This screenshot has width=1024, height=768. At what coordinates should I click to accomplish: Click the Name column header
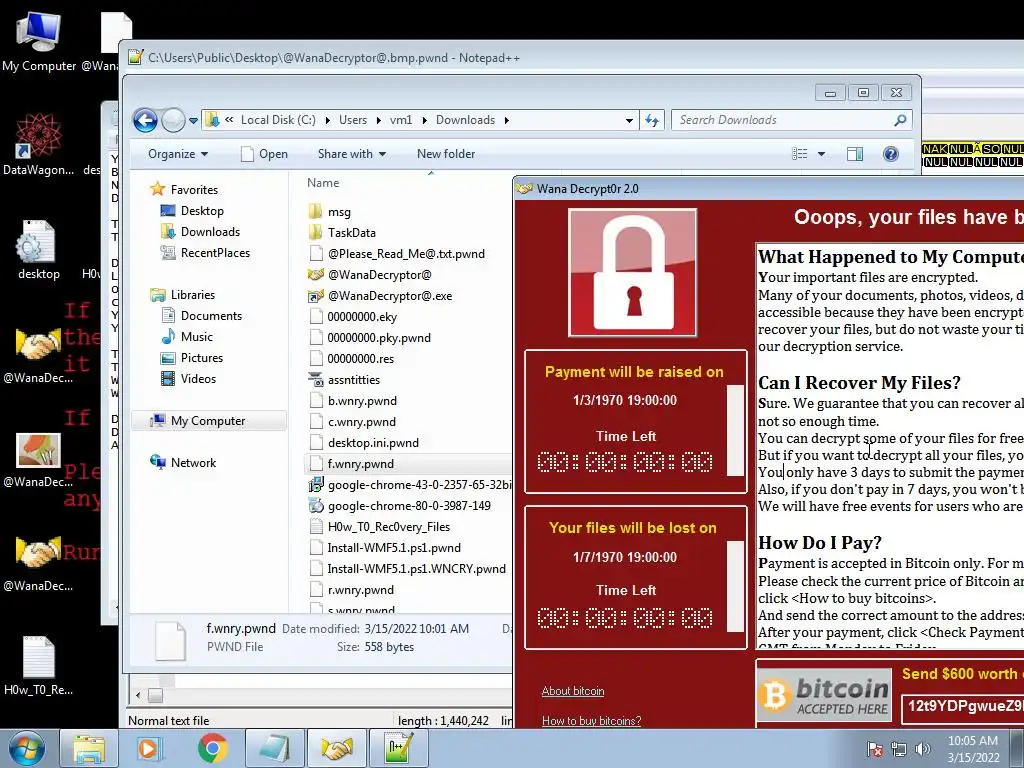tap(323, 184)
